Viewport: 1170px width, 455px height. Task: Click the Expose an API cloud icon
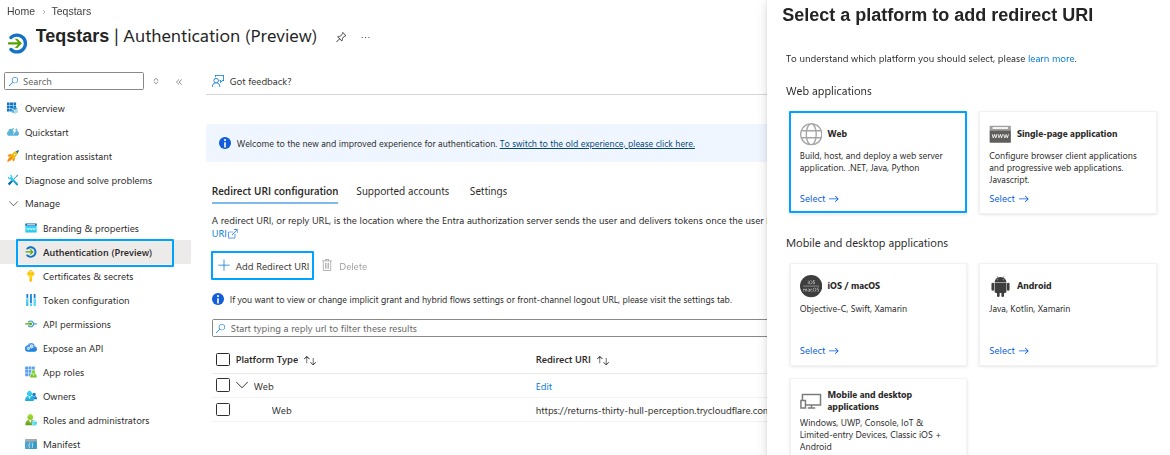tap(31, 348)
